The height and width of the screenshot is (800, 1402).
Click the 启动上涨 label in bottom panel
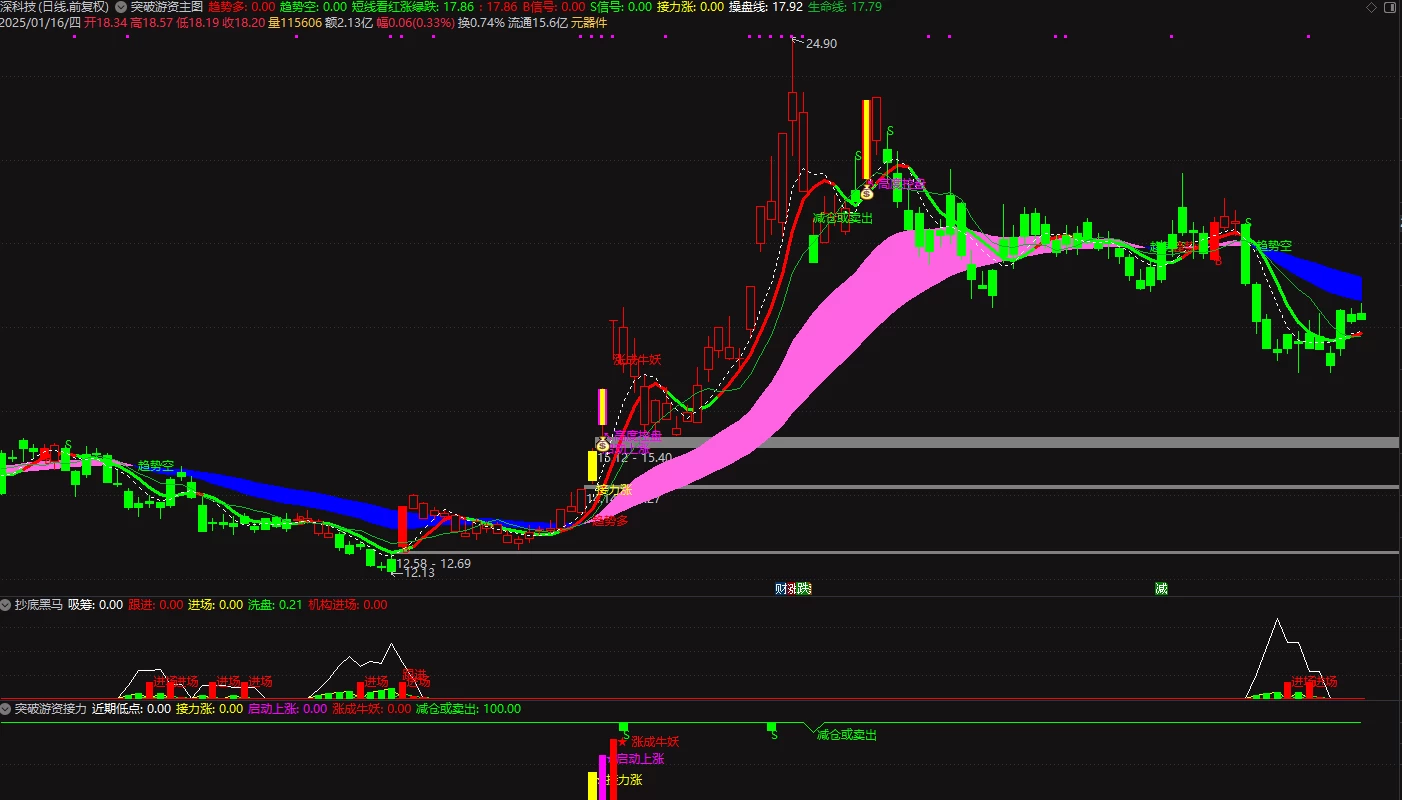pyautogui.click(x=640, y=759)
